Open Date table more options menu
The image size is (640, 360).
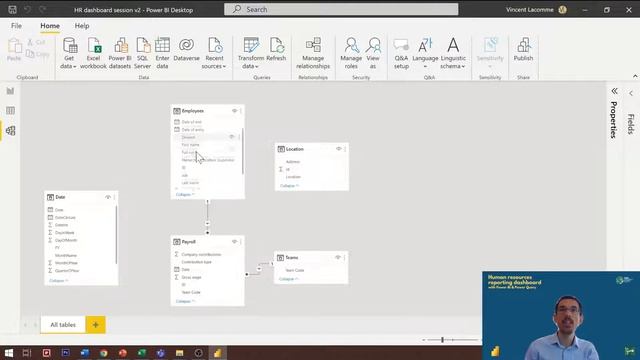114,198
